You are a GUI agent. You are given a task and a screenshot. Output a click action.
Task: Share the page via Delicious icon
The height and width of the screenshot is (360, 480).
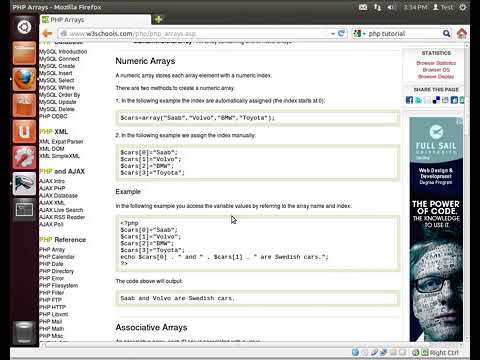click(x=436, y=100)
